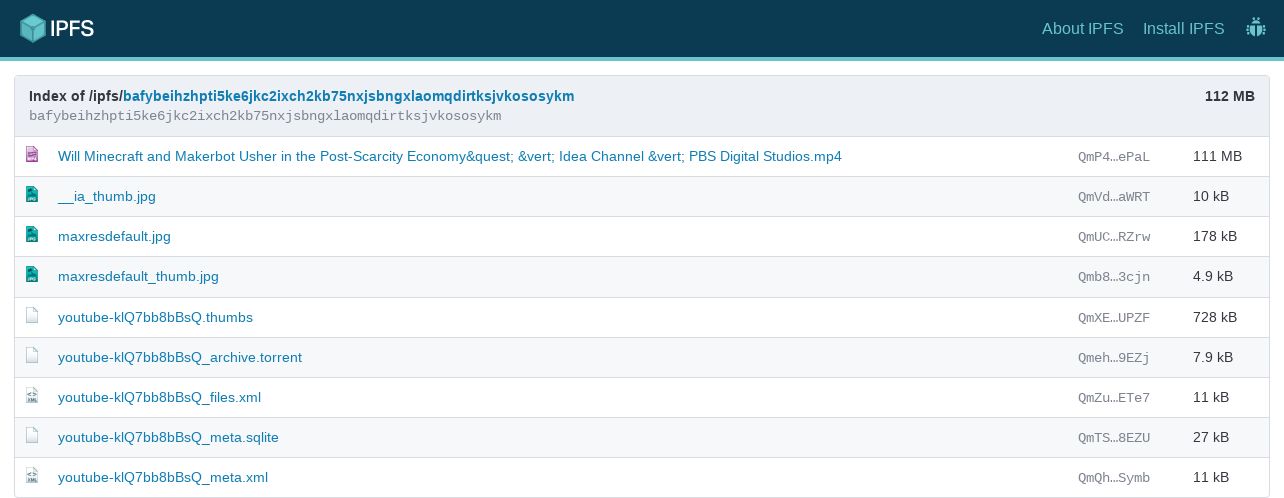This screenshot has height=498, width=1284.
Task: Click the QmP4...ePaL hash link
Action: coord(1114,157)
